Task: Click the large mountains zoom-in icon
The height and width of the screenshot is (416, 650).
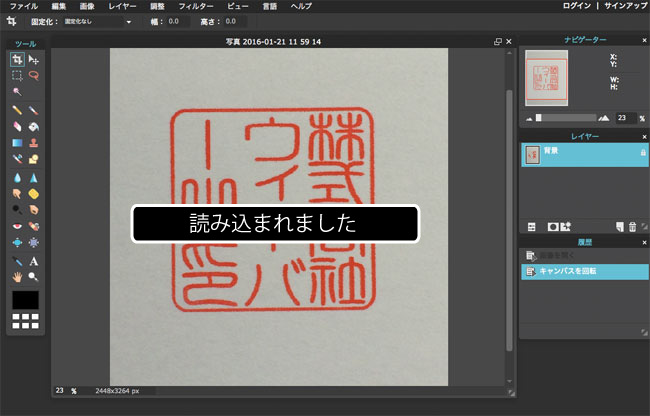Action: pos(604,119)
